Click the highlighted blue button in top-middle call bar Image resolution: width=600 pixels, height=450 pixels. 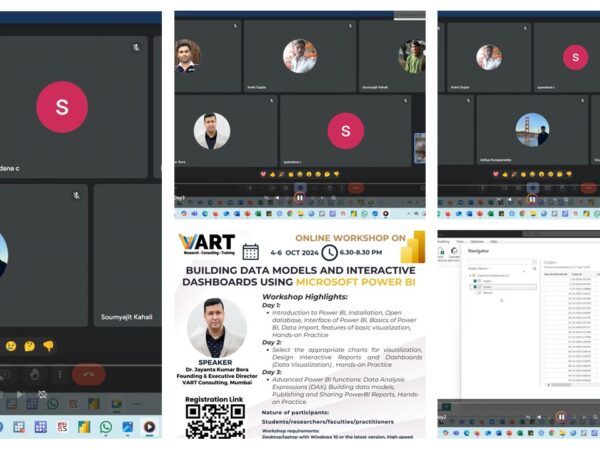(x=300, y=188)
